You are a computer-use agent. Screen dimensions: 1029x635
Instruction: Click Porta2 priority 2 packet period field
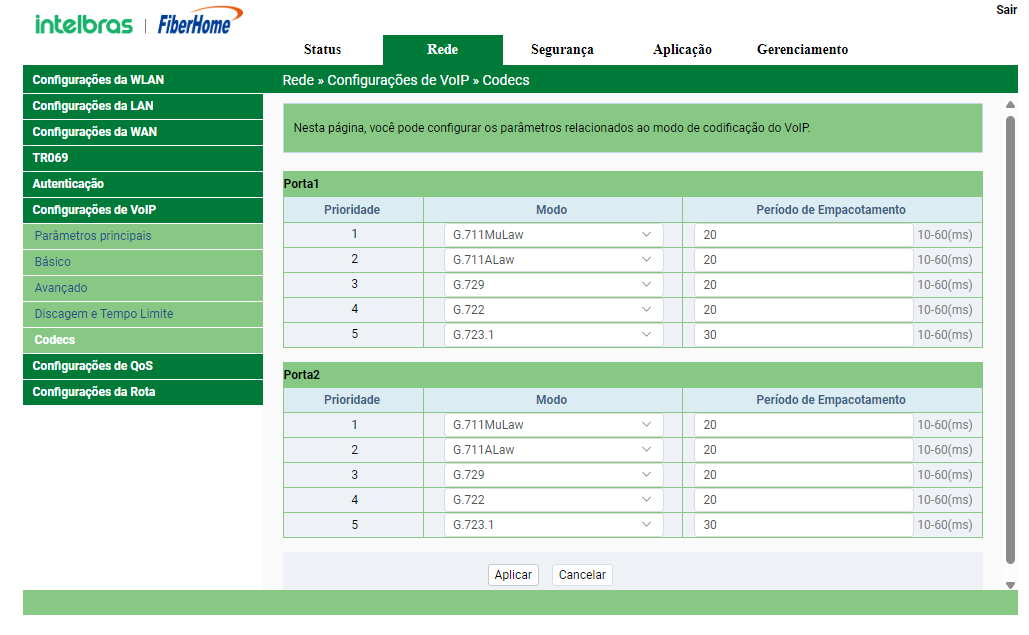(803, 450)
